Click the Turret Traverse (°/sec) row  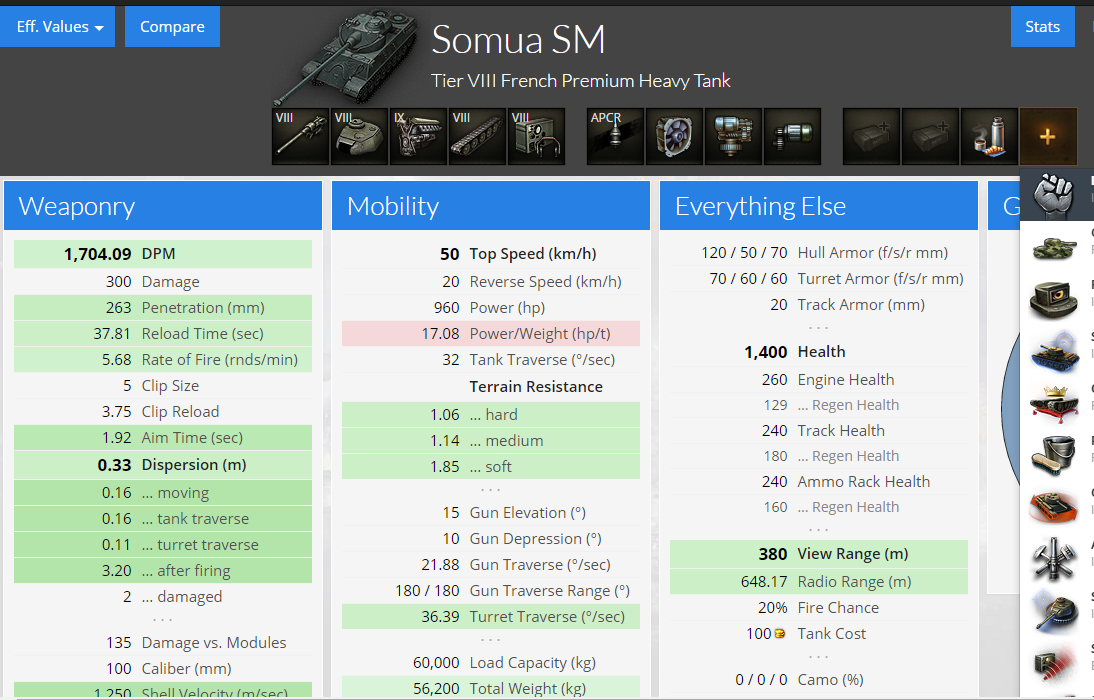[x=490, y=616]
